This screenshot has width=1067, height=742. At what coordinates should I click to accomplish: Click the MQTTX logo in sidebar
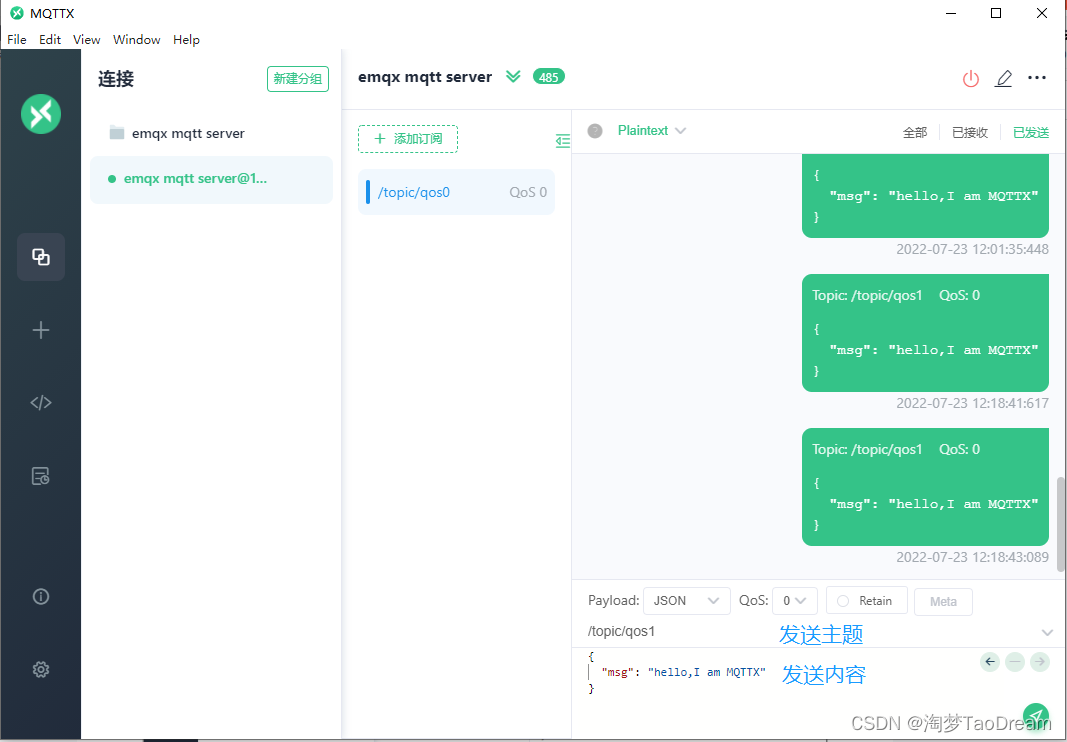coord(41,114)
